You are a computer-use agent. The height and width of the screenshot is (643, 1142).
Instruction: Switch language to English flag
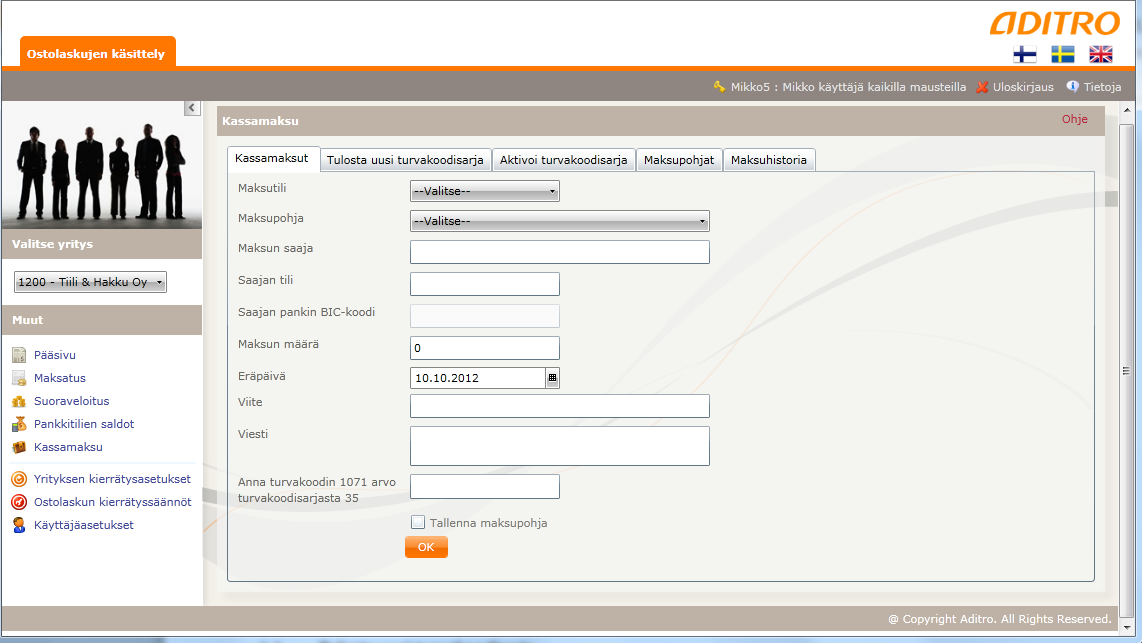pyautogui.click(x=1100, y=55)
